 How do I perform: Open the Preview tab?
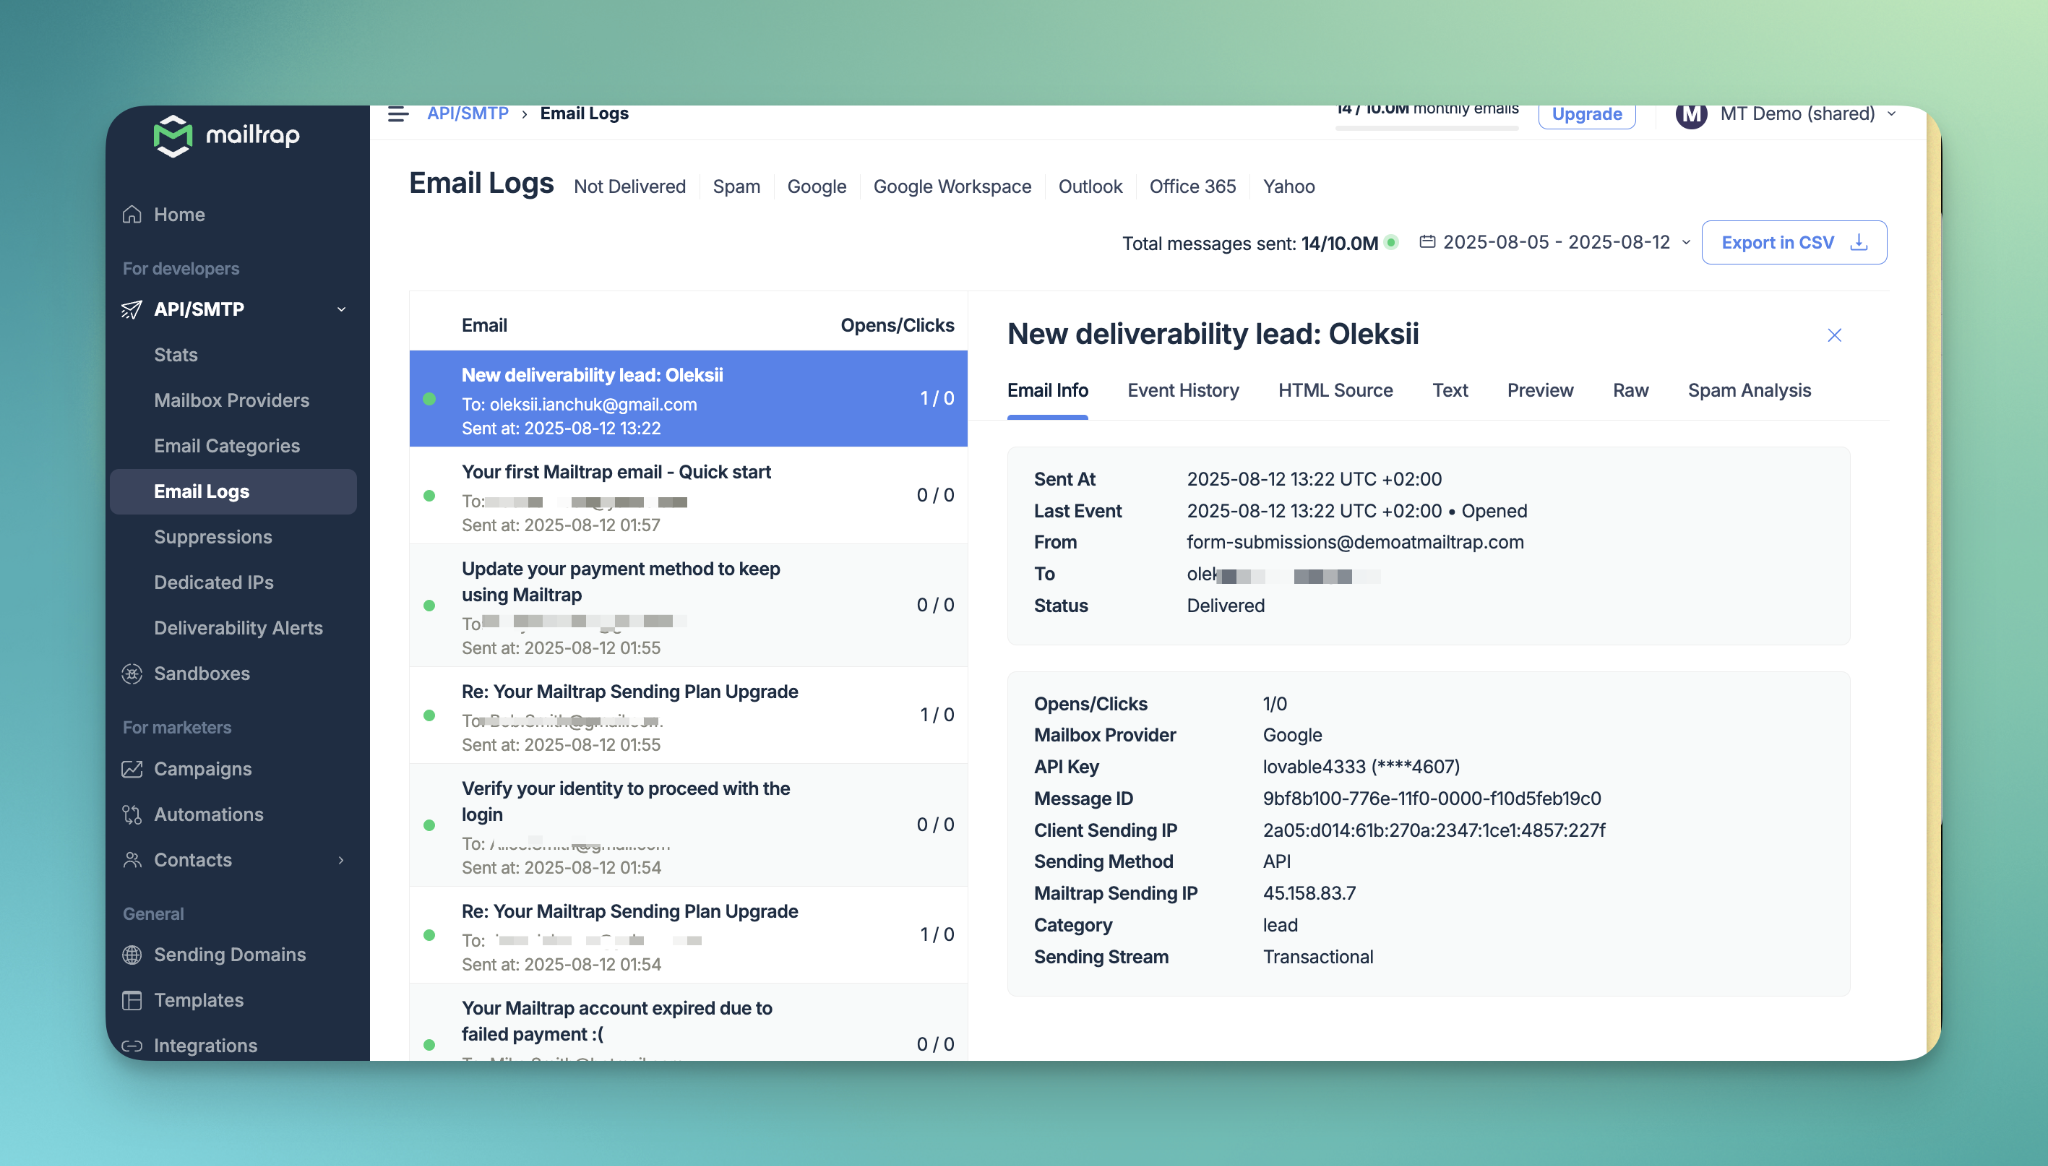(1540, 391)
